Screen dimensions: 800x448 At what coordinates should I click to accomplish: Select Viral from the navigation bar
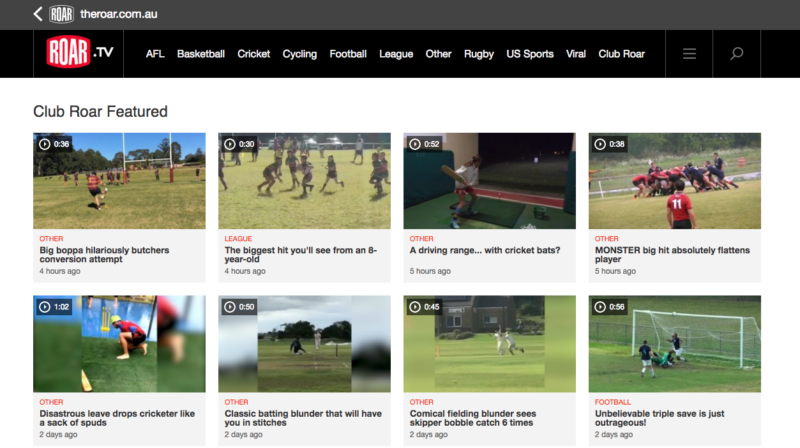[576, 54]
